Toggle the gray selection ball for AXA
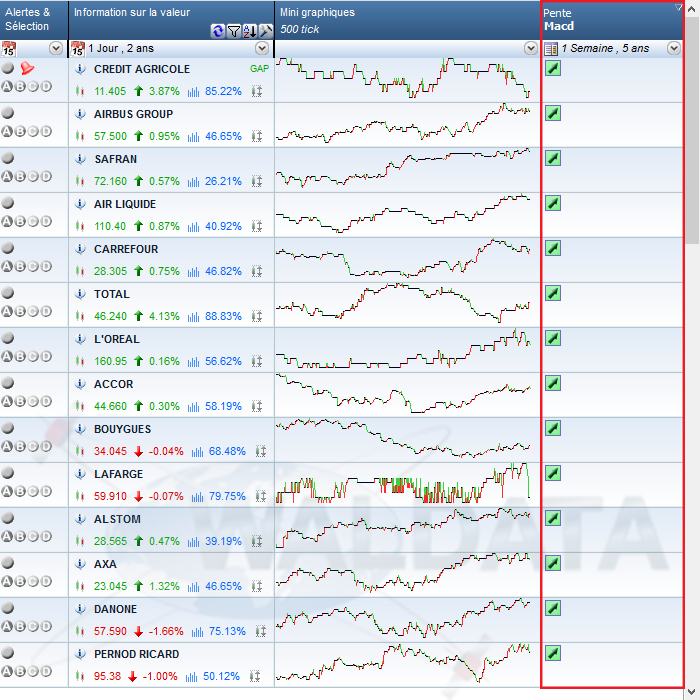The height and width of the screenshot is (700, 700). pyautogui.click(x=8, y=562)
